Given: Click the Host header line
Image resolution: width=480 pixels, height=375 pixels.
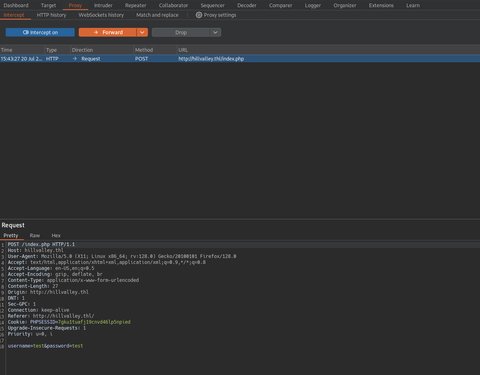Looking at the screenshot, I should coord(36,250).
